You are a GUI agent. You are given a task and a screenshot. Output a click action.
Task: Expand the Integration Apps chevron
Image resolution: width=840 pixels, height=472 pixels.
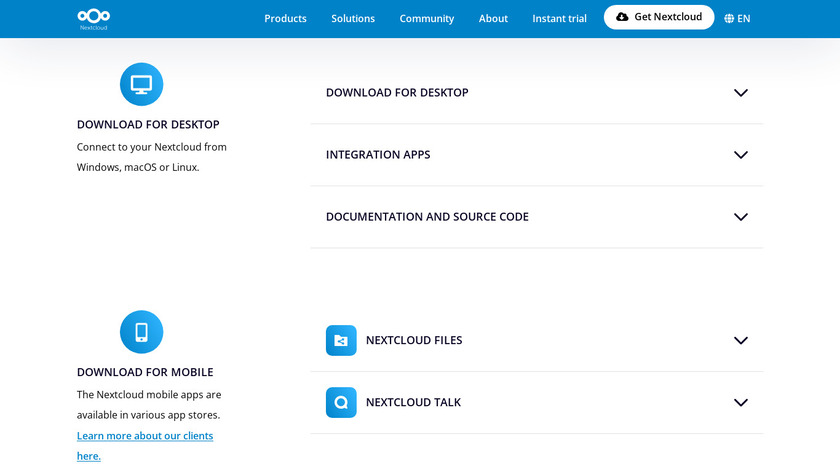[741, 155]
